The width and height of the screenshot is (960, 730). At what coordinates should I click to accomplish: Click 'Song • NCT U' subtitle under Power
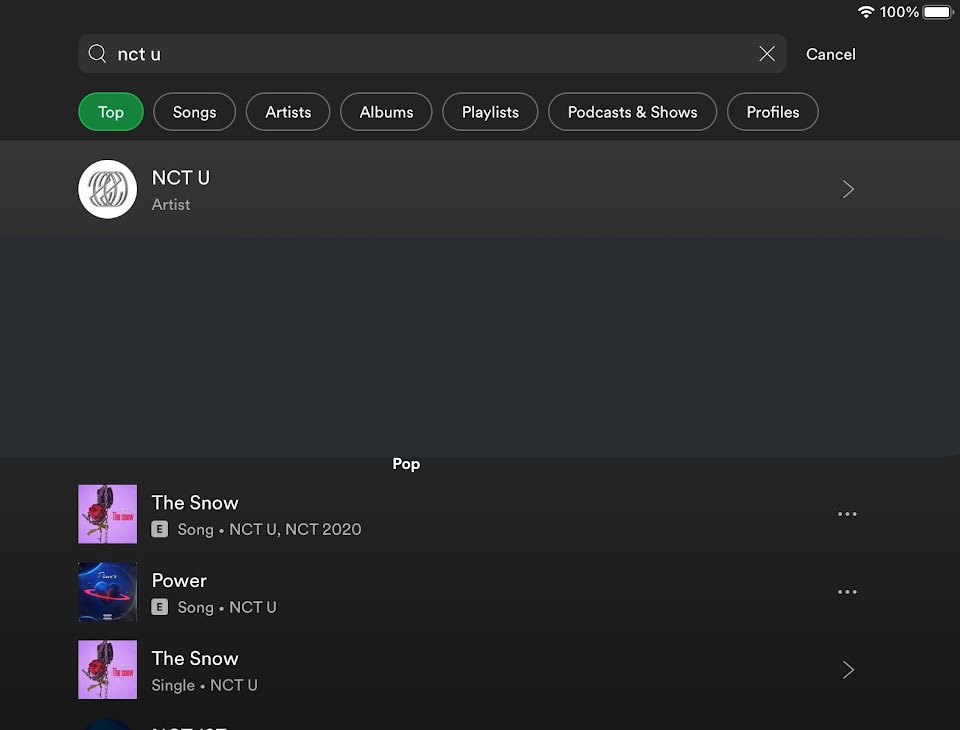[x=227, y=607]
